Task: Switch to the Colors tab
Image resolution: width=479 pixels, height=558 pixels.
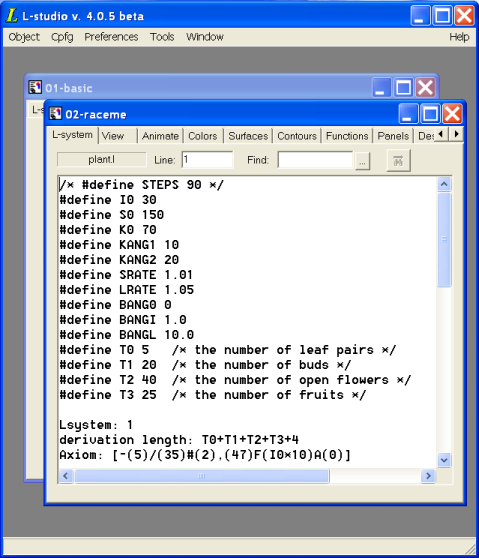Action: click(202, 136)
